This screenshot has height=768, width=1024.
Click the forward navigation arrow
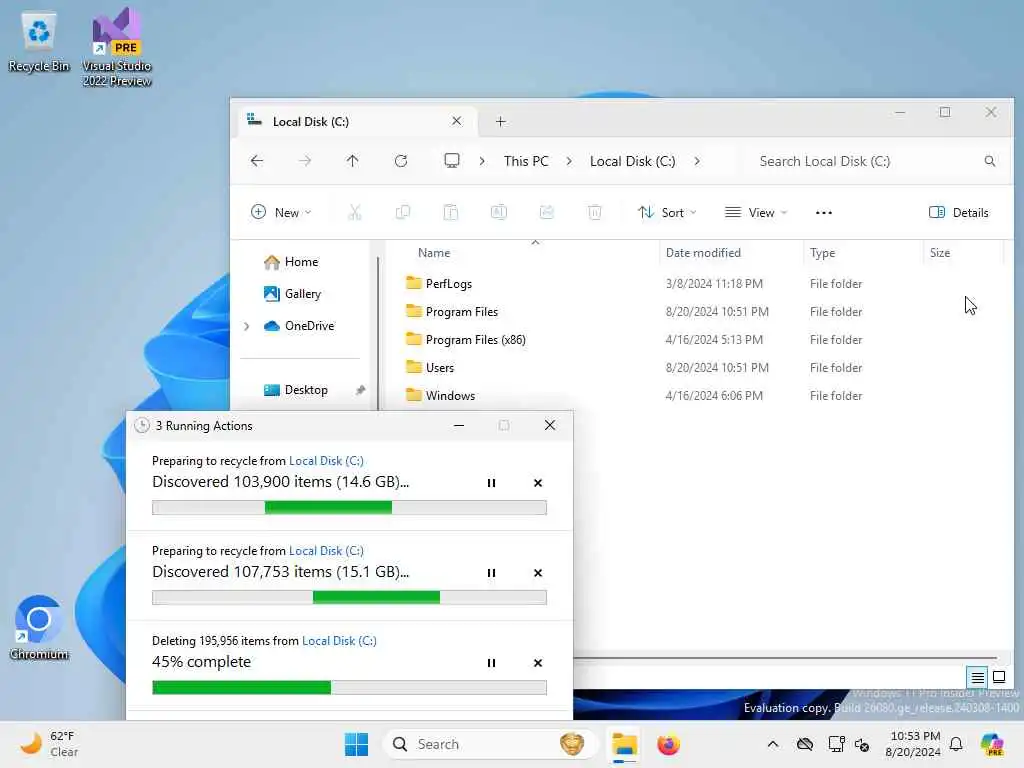[304, 161]
